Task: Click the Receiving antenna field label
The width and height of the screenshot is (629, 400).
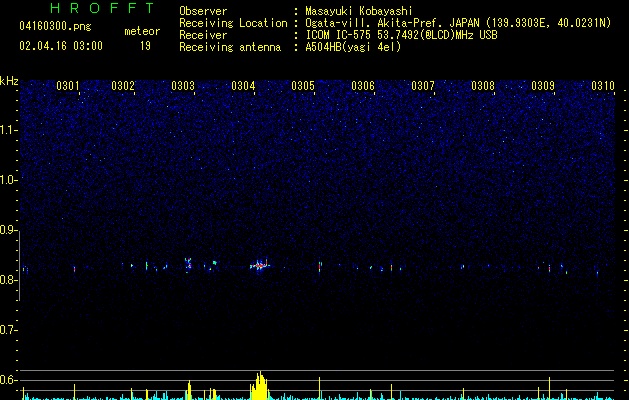Action: pyautogui.click(x=230, y=47)
